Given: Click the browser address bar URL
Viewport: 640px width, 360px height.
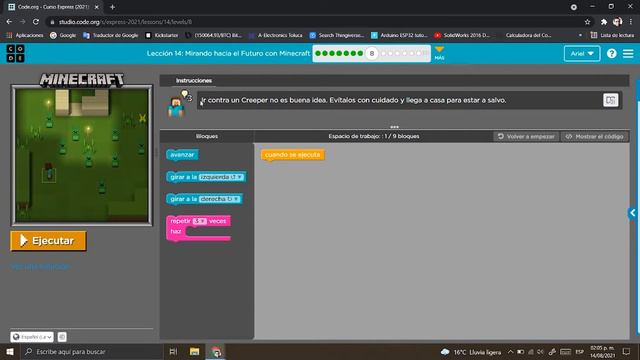Looking at the screenshot, I should coord(125,22).
